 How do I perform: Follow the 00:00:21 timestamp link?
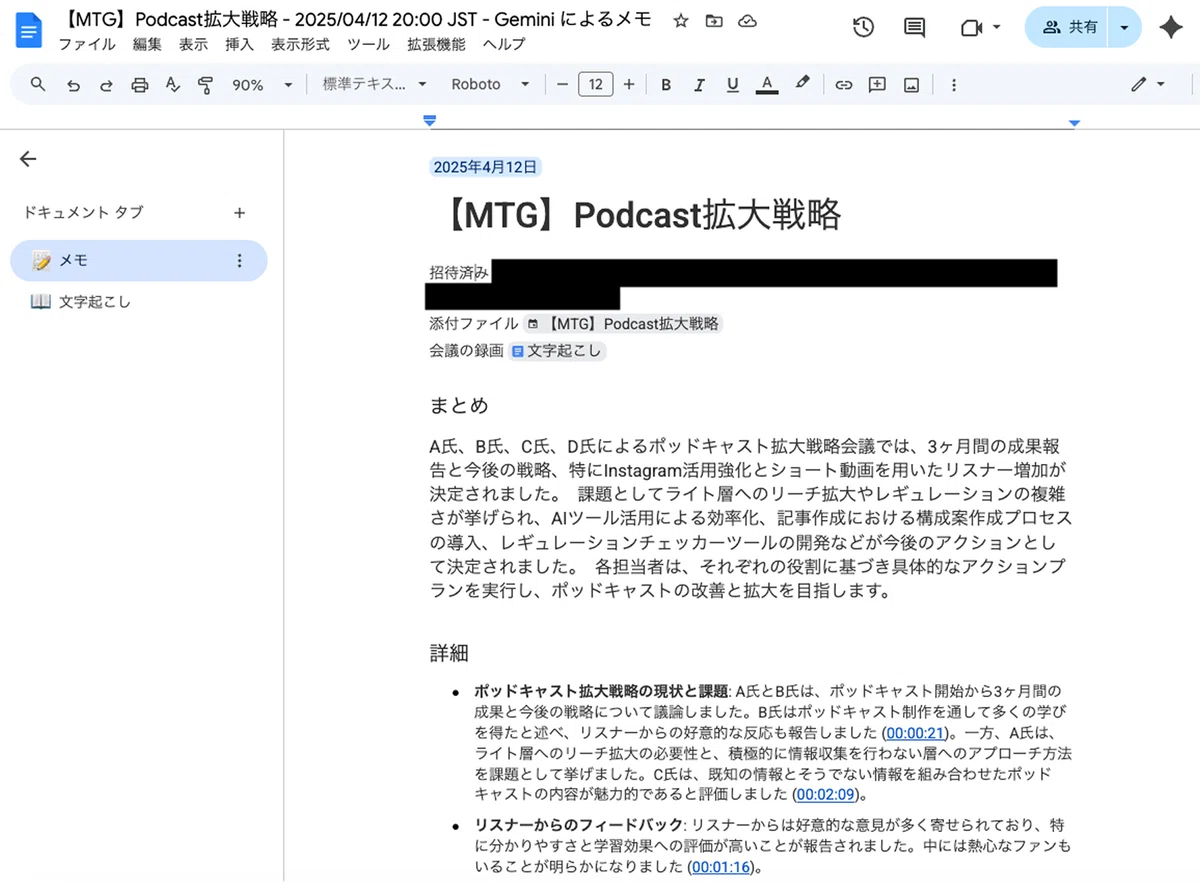click(915, 733)
